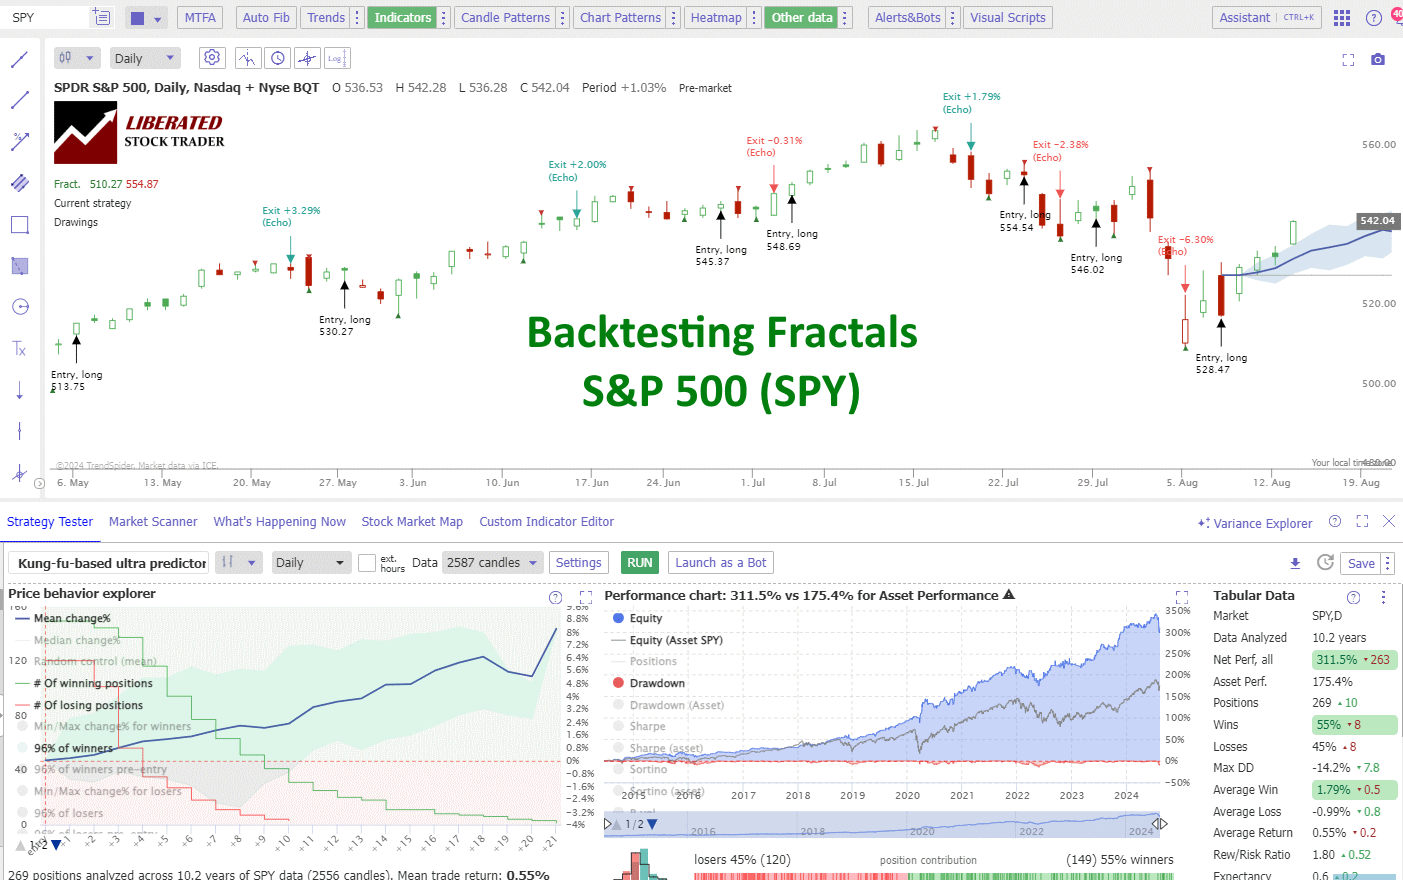Image resolution: width=1403 pixels, height=880 pixels.
Task: Select the text annotation tool
Action: 18,348
